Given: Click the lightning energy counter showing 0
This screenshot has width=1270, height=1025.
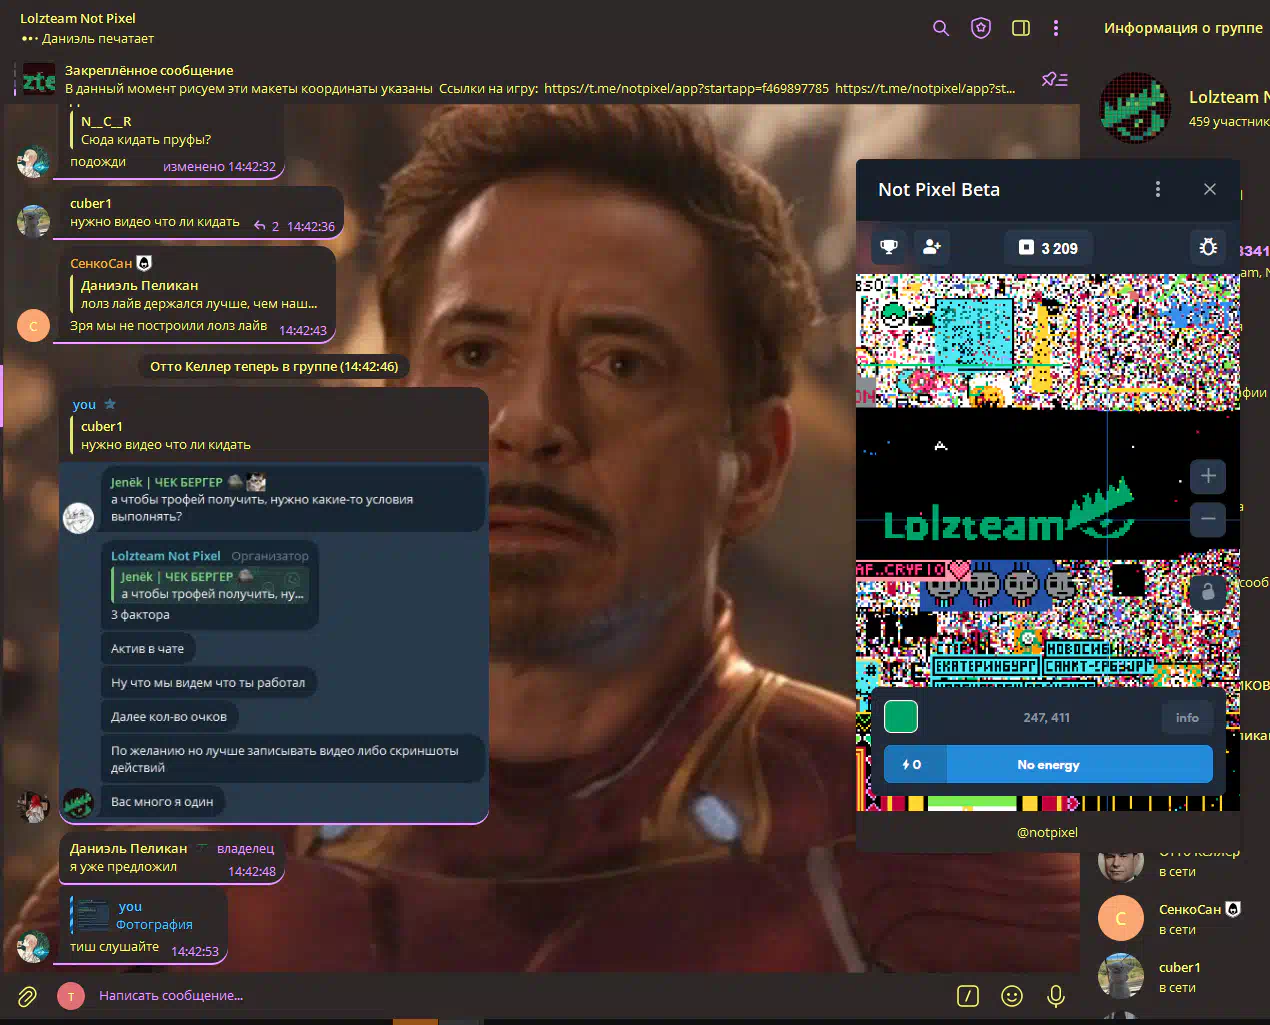Looking at the screenshot, I should click(912, 765).
